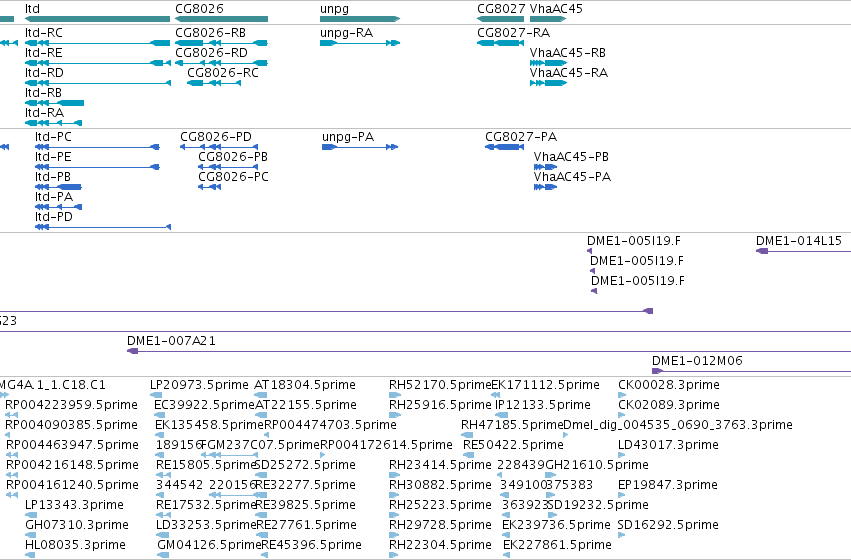Click transcript CG8026-RB
The height and width of the screenshot is (560, 851).
[x=211, y=33]
